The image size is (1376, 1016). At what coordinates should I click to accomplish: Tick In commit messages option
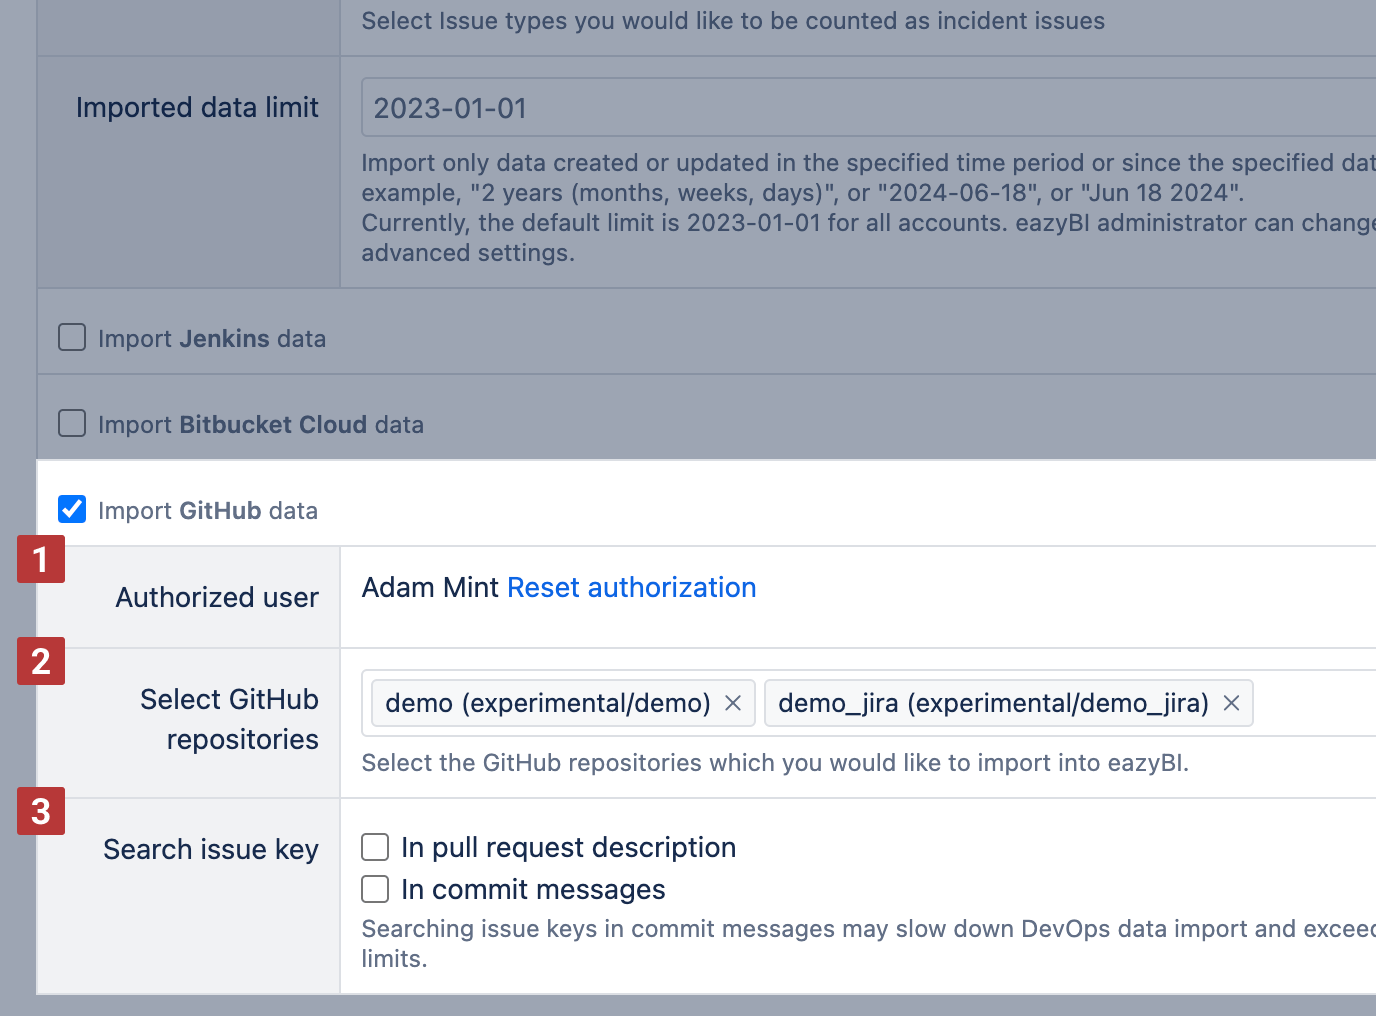tap(375, 889)
